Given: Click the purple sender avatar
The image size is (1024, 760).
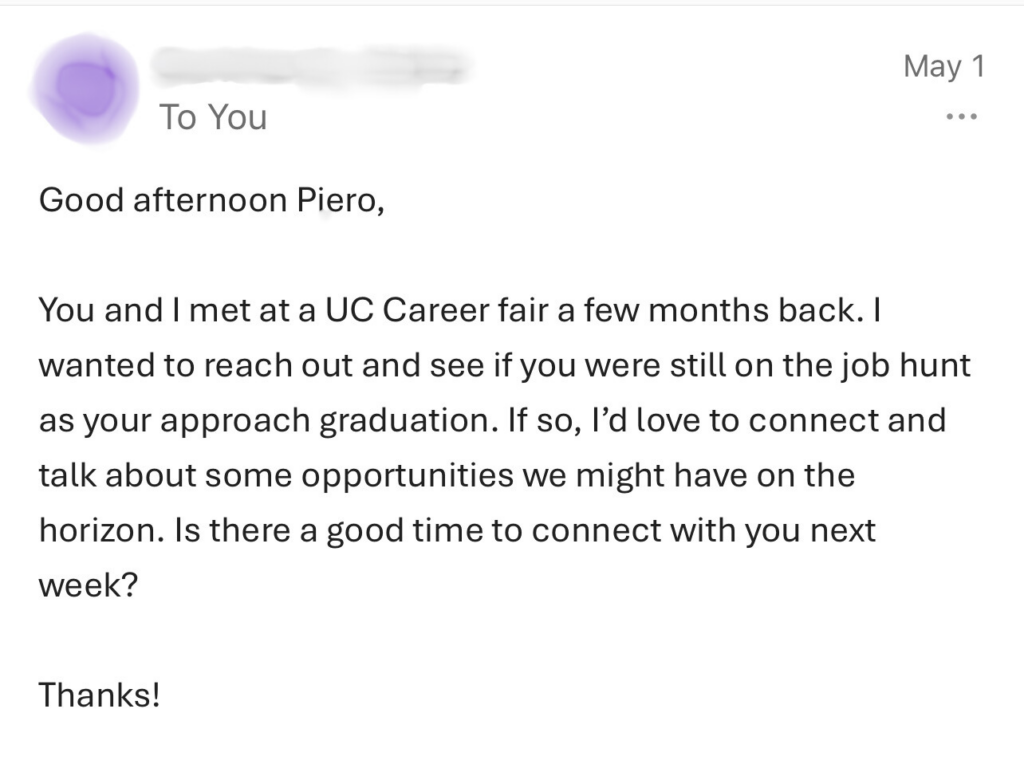Looking at the screenshot, I should point(83,89).
